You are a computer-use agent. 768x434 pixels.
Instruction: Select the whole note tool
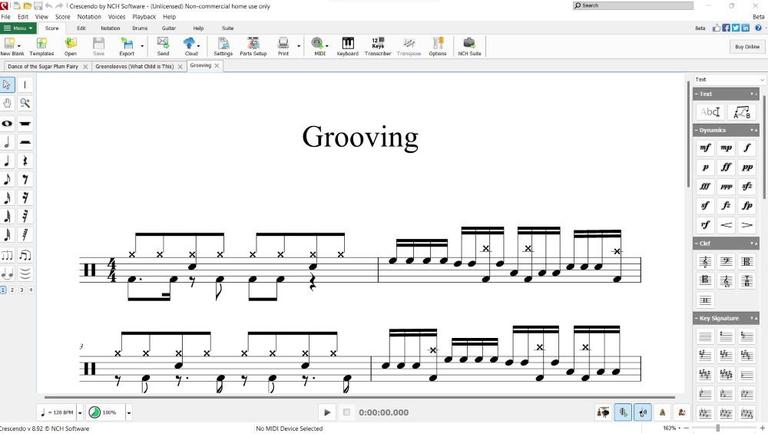[7, 123]
